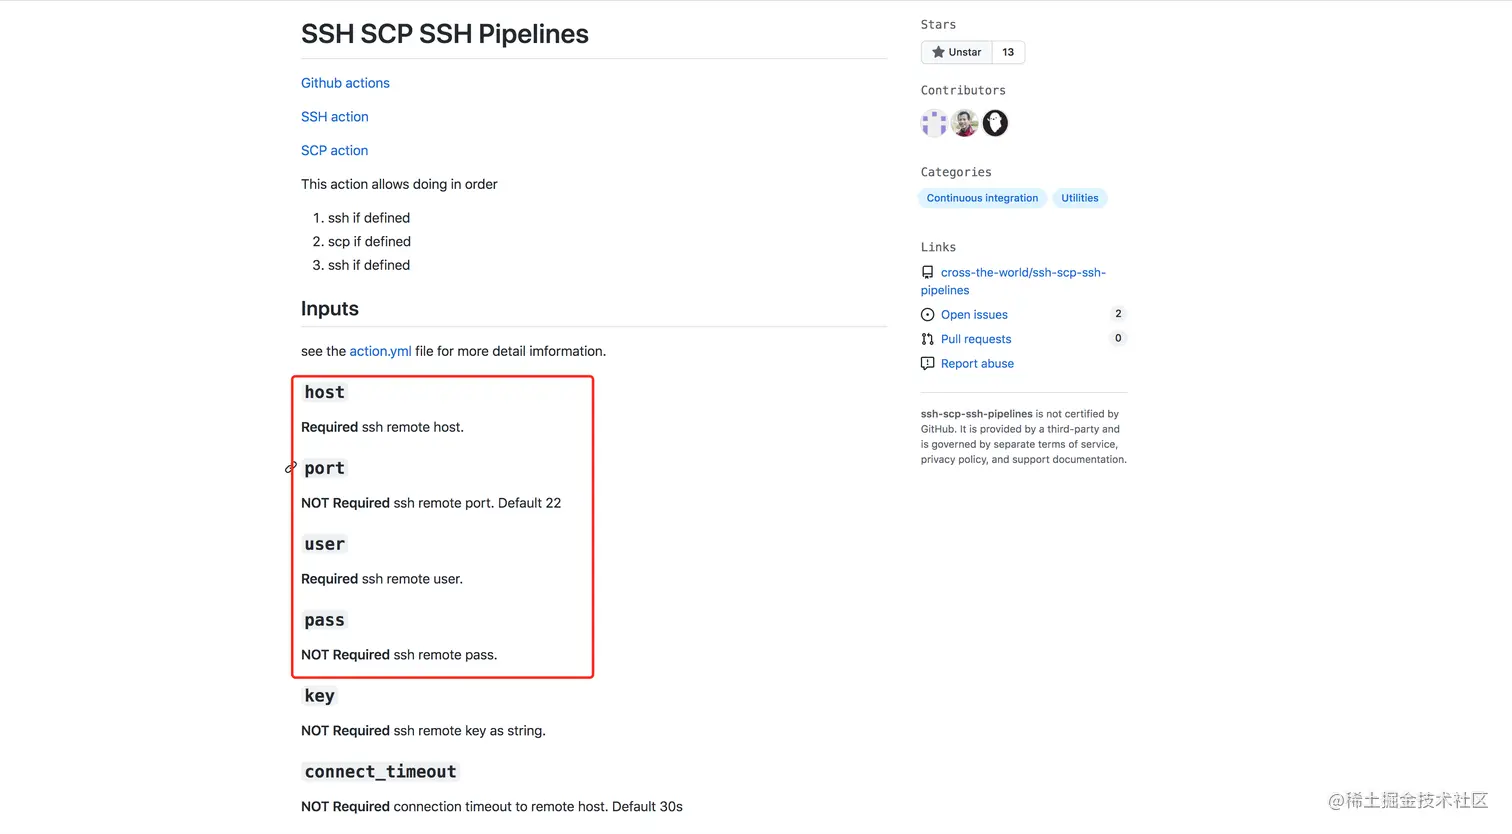
Task: Open the second contributor's photo avatar
Action: point(965,123)
